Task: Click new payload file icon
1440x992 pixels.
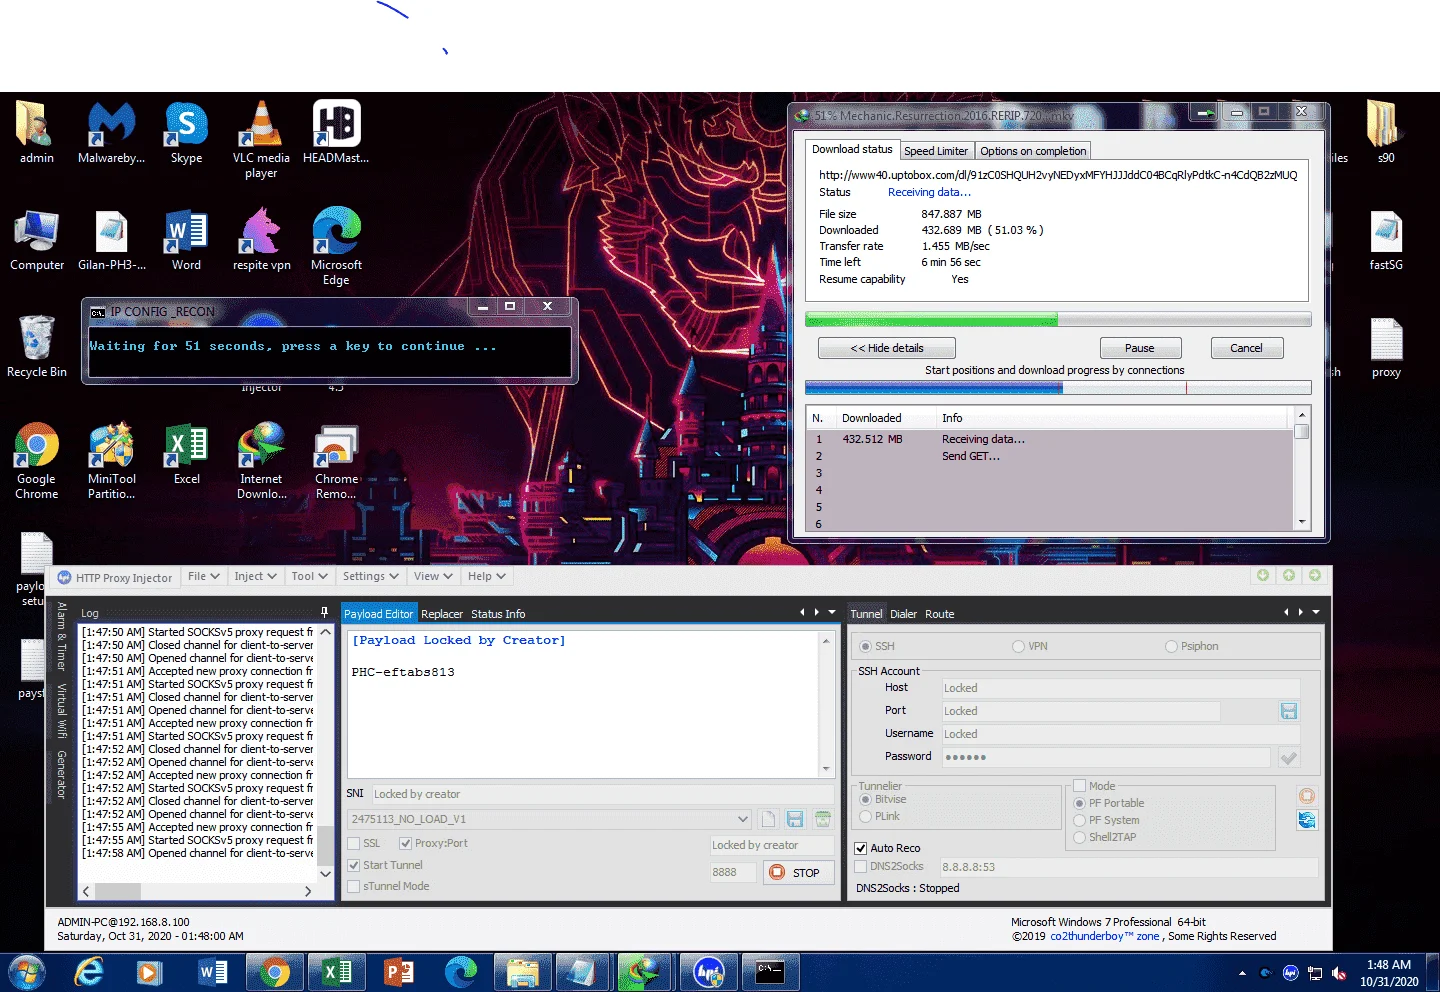Action: 768,819
